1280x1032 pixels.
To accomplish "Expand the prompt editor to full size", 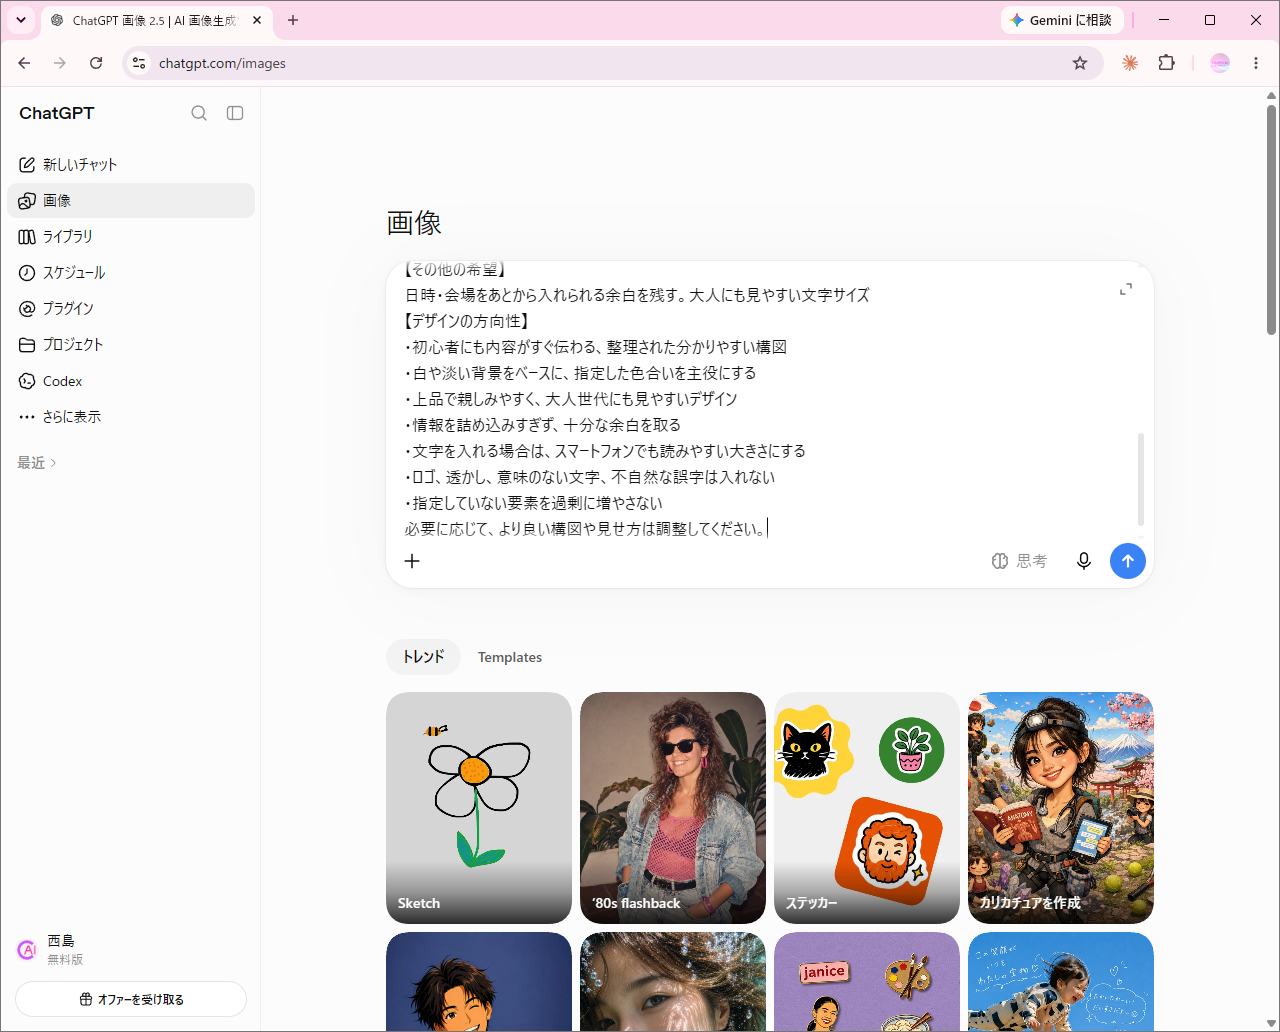I will 1126,289.
